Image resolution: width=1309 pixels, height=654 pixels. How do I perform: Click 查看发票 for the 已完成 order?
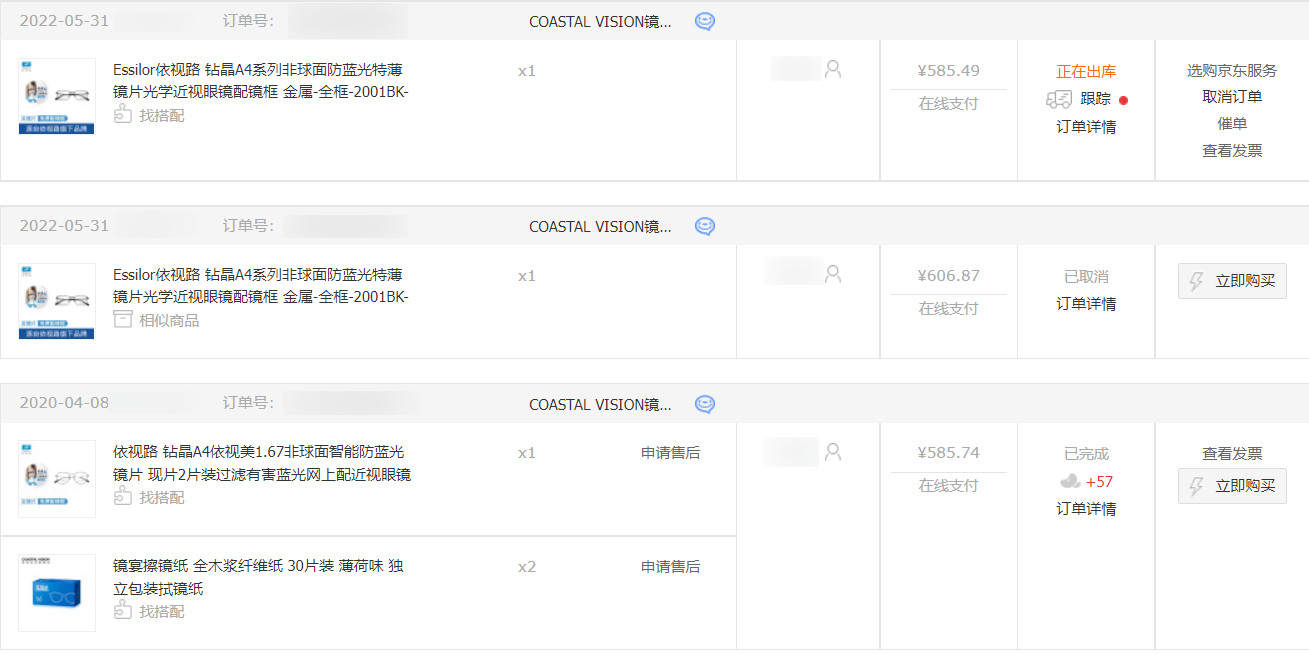click(x=1232, y=453)
